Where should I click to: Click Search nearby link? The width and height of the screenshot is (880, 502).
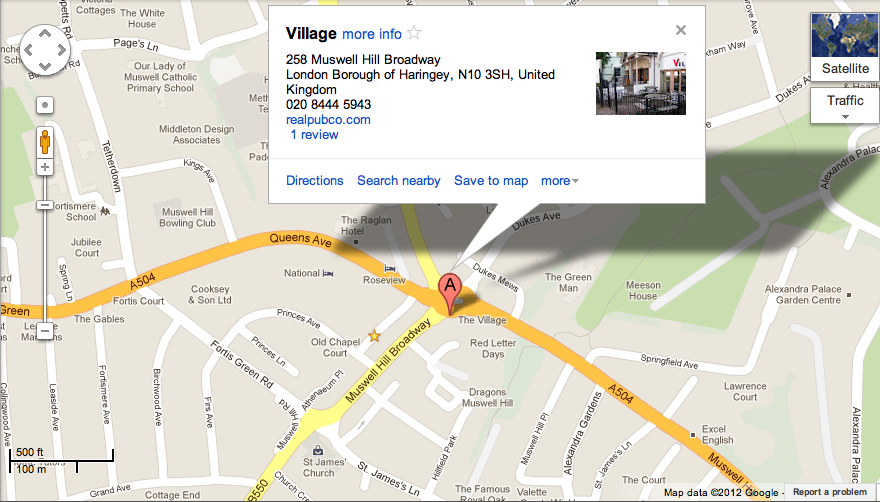(398, 180)
